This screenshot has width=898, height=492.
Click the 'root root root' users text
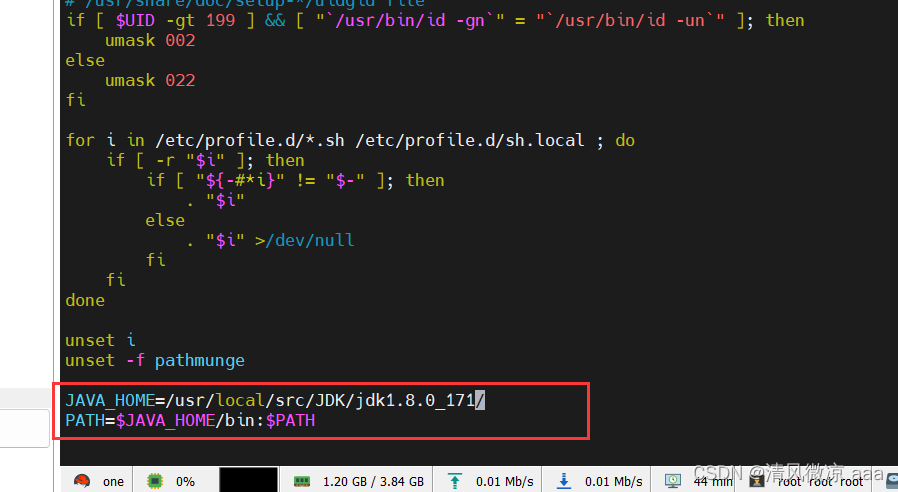click(820, 482)
